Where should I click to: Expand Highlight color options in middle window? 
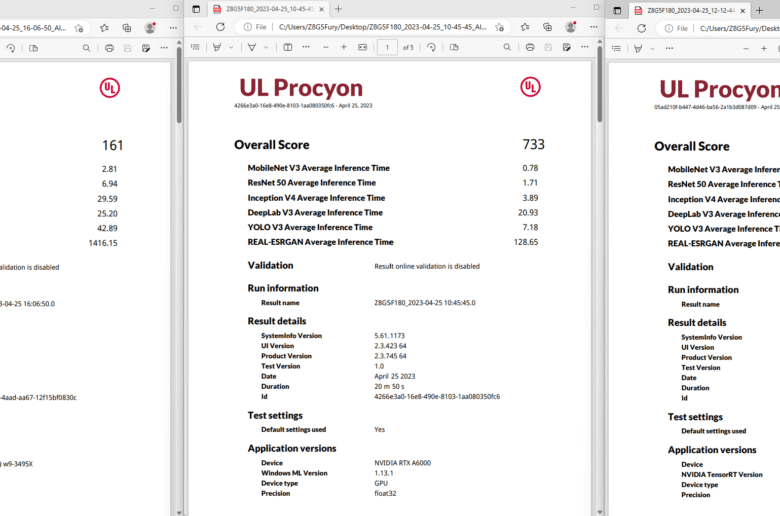266,47
